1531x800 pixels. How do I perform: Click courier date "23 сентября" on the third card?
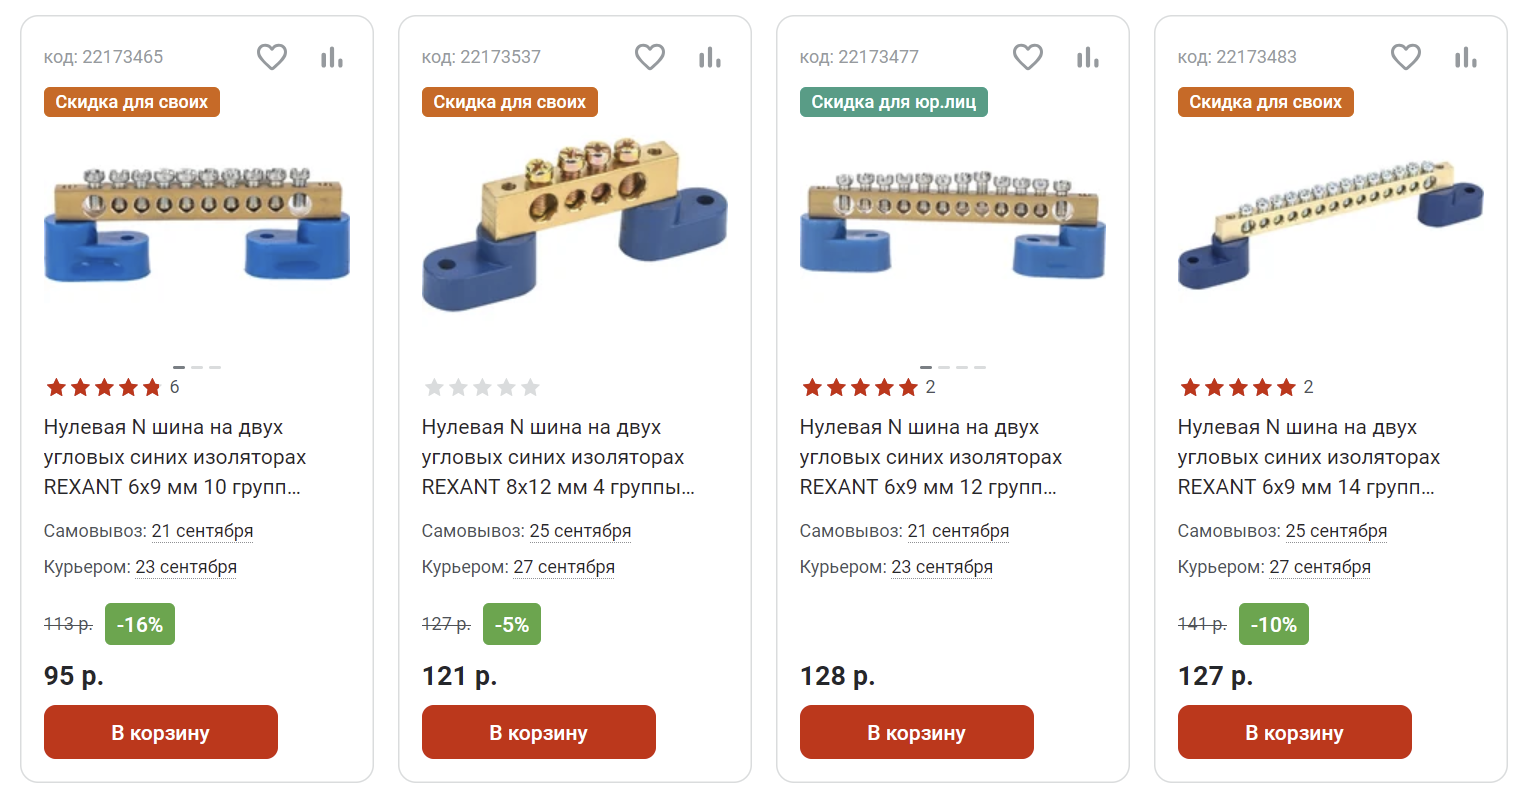(942, 567)
